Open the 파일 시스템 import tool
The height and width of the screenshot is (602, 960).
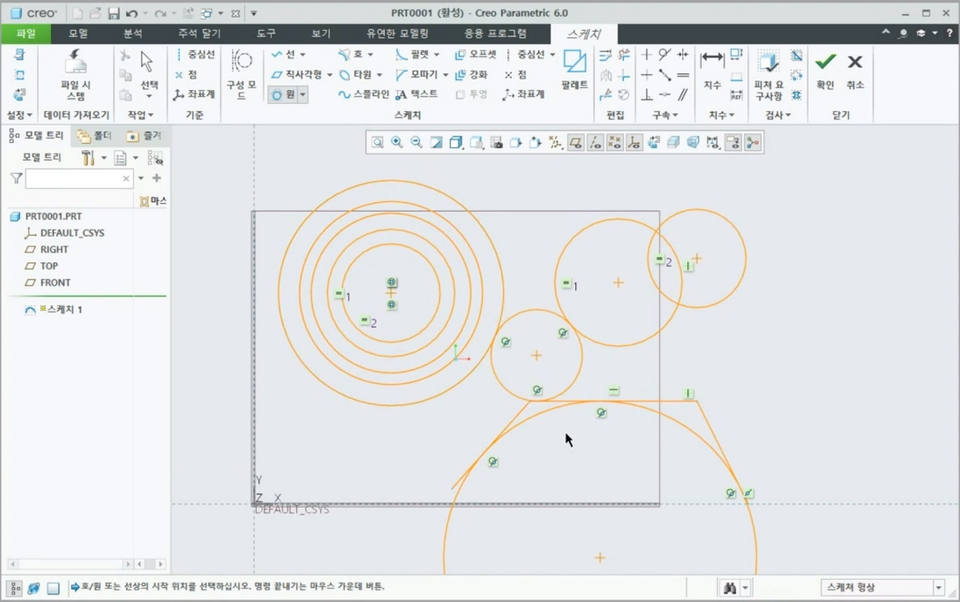pos(76,75)
